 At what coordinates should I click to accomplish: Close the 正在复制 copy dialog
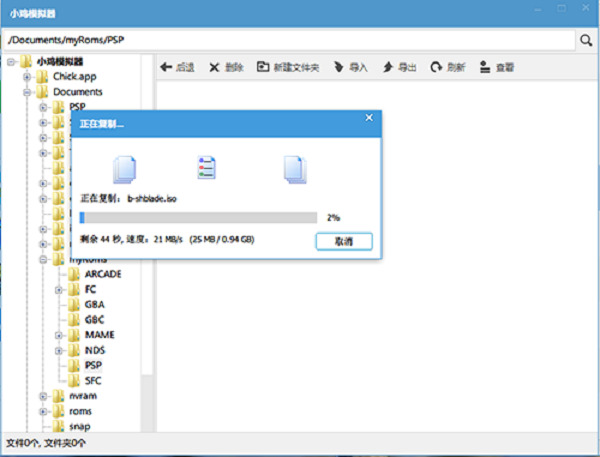click(369, 118)
